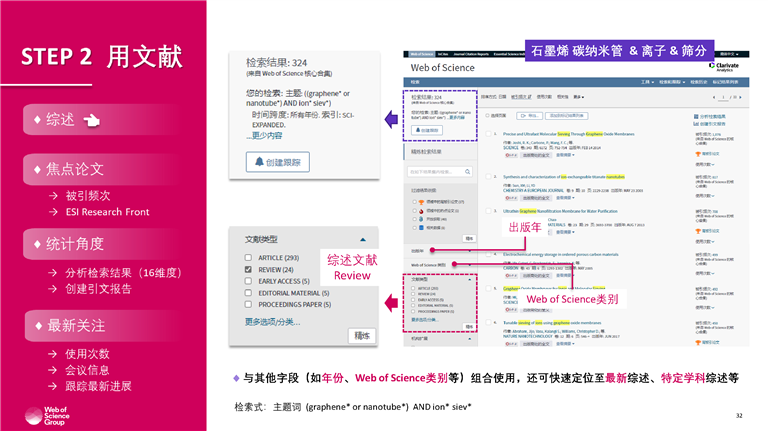Click the 创建引文报告 sidebar item
This screenshot has width=768, height=431.
point(98,289)
